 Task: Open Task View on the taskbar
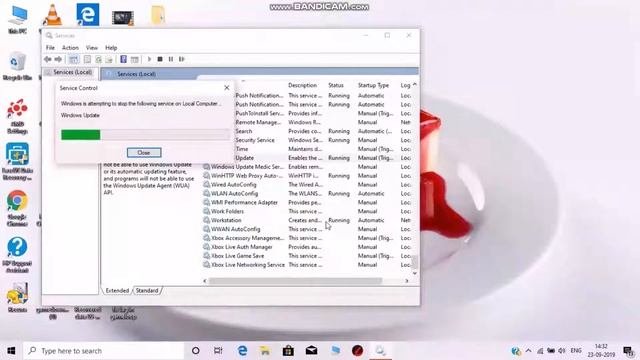pyautogui.click(x=218, y=351)
